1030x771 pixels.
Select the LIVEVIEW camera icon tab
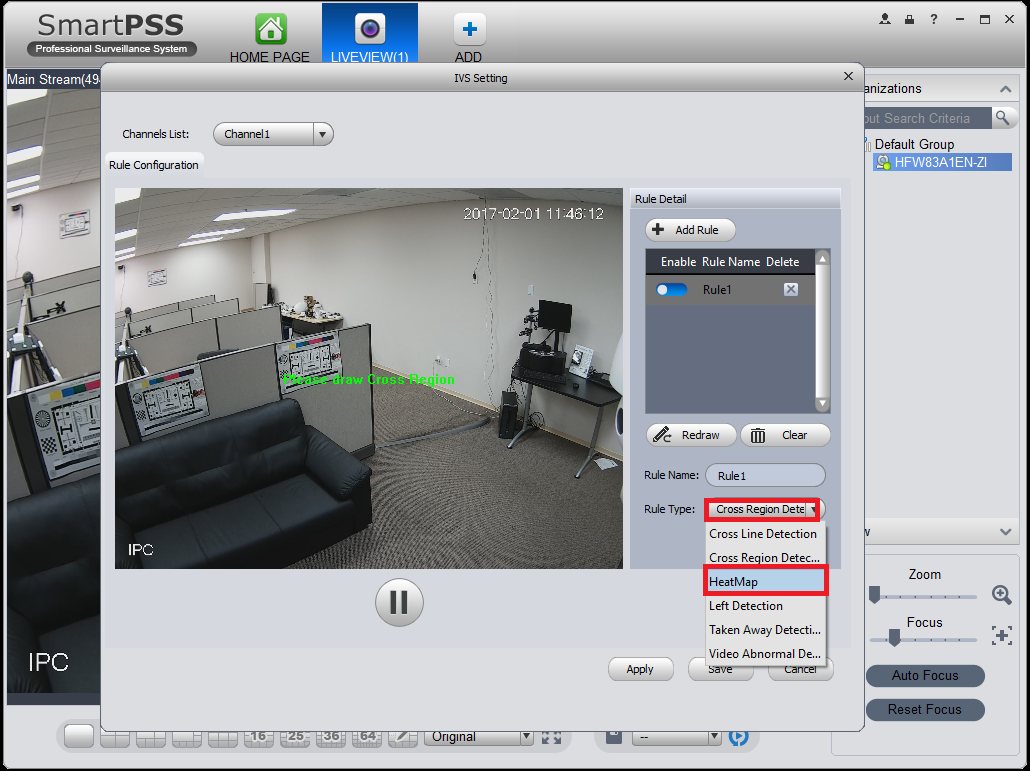point(370,29)
